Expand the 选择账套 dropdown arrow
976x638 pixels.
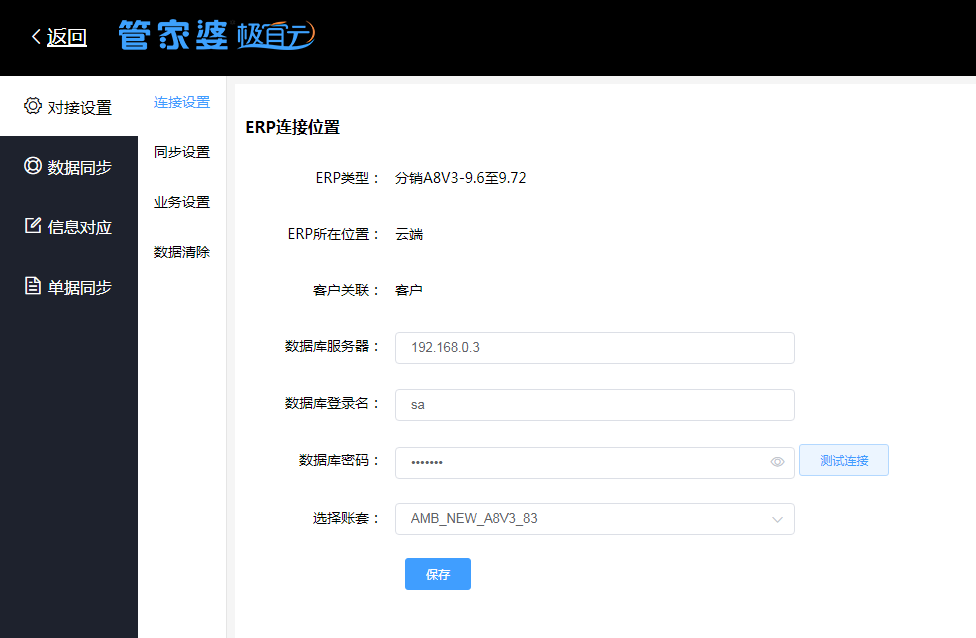(777, 519)
